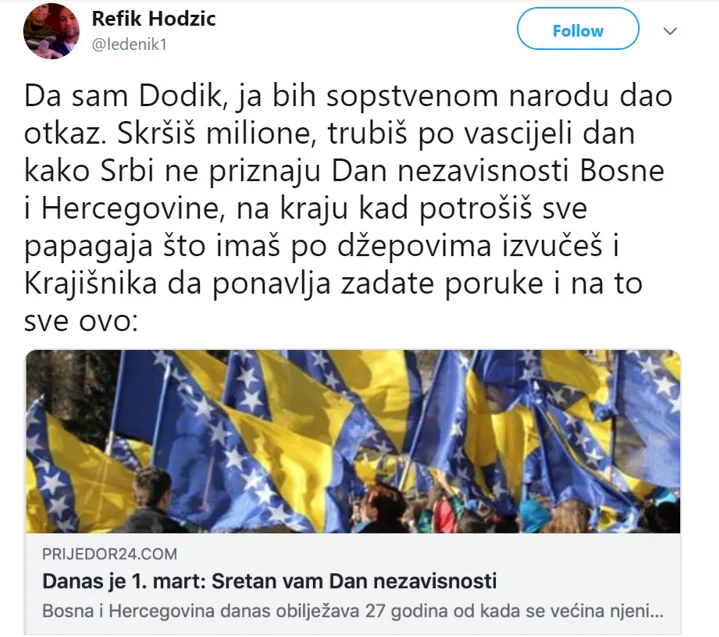Click the tweet text starting Da sam Dodik
Viewport: 719px width, 637px height.
pos(348,208)
